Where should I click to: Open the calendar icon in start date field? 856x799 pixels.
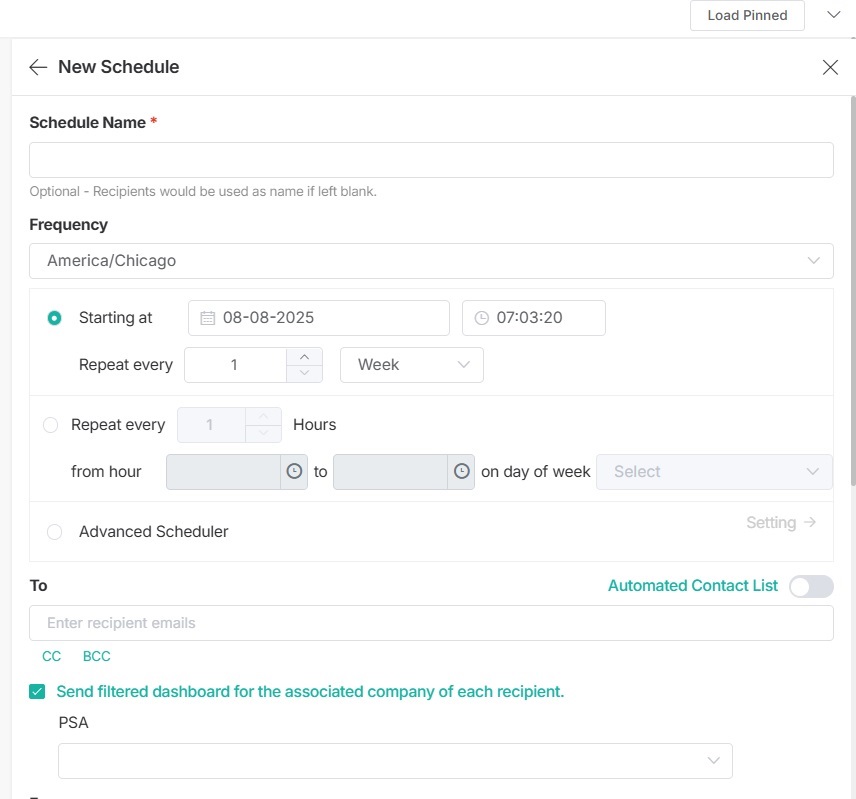point(208,318)
